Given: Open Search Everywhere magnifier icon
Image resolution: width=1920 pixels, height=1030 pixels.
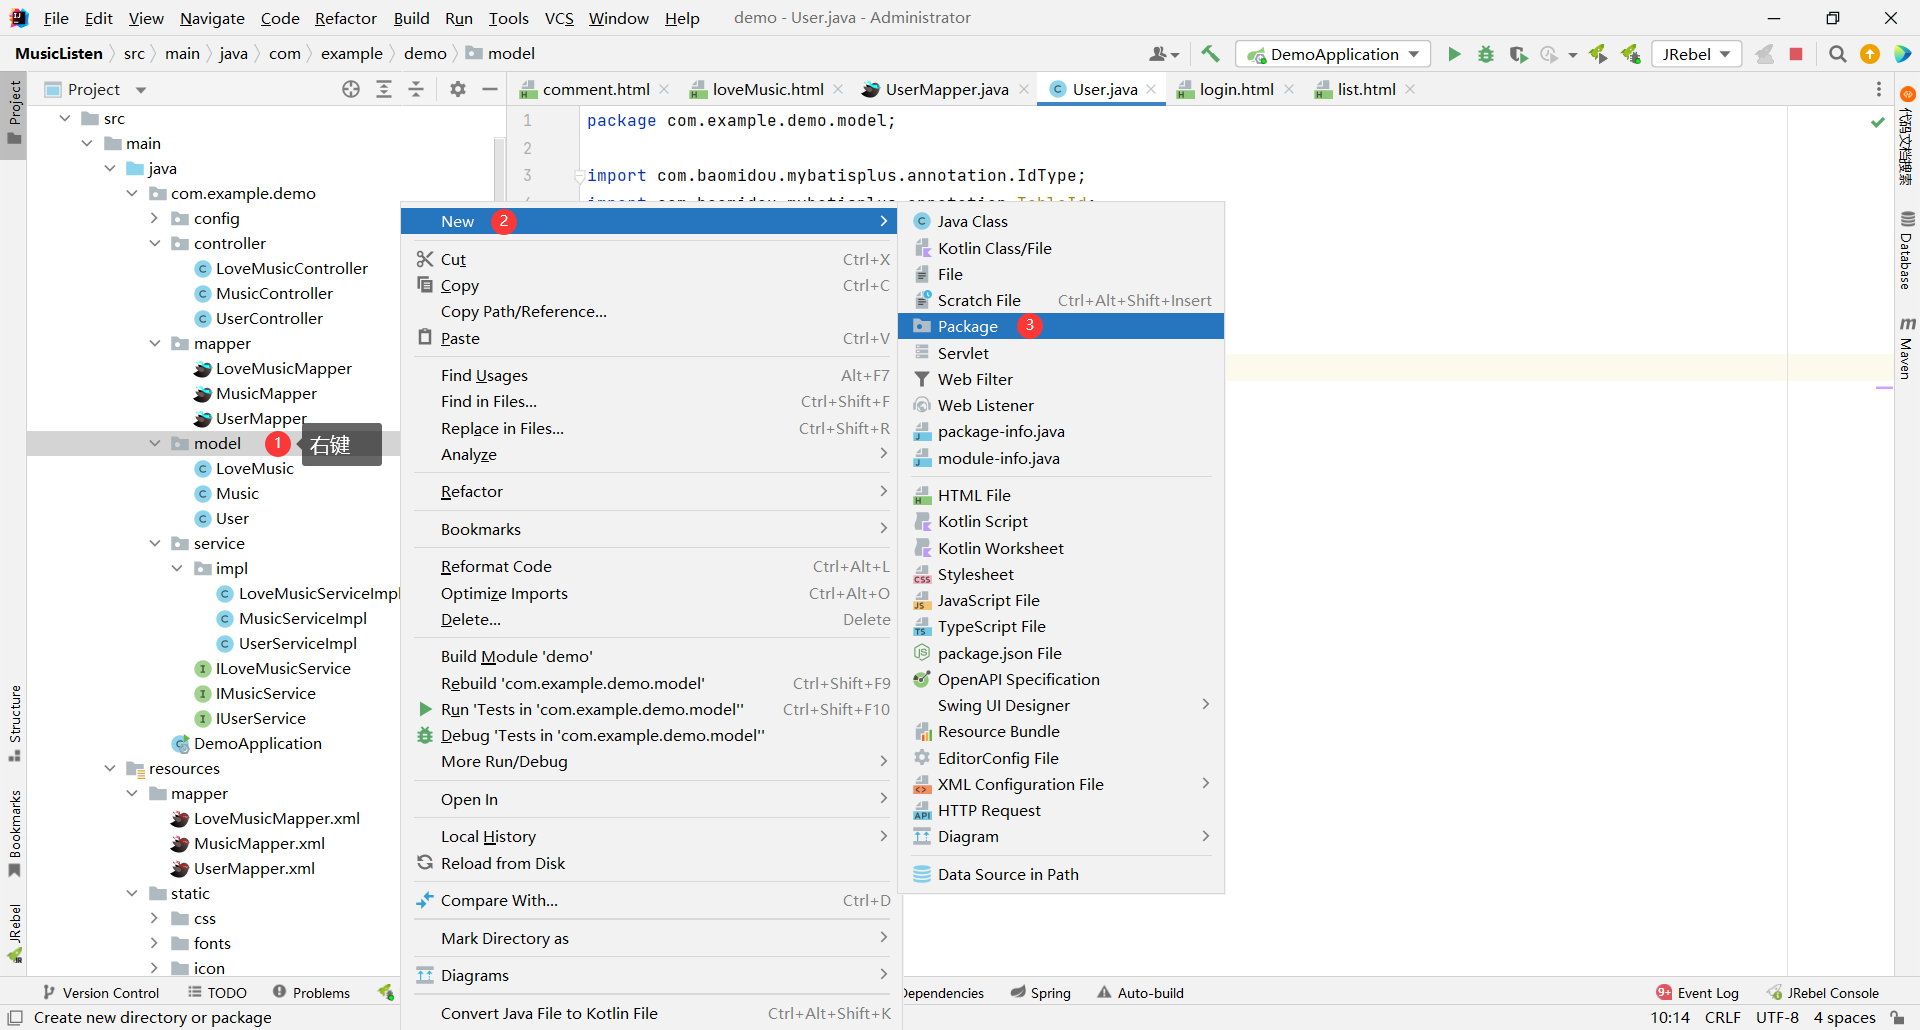Looking at the screenshot, I should [x=1837, y=54].
